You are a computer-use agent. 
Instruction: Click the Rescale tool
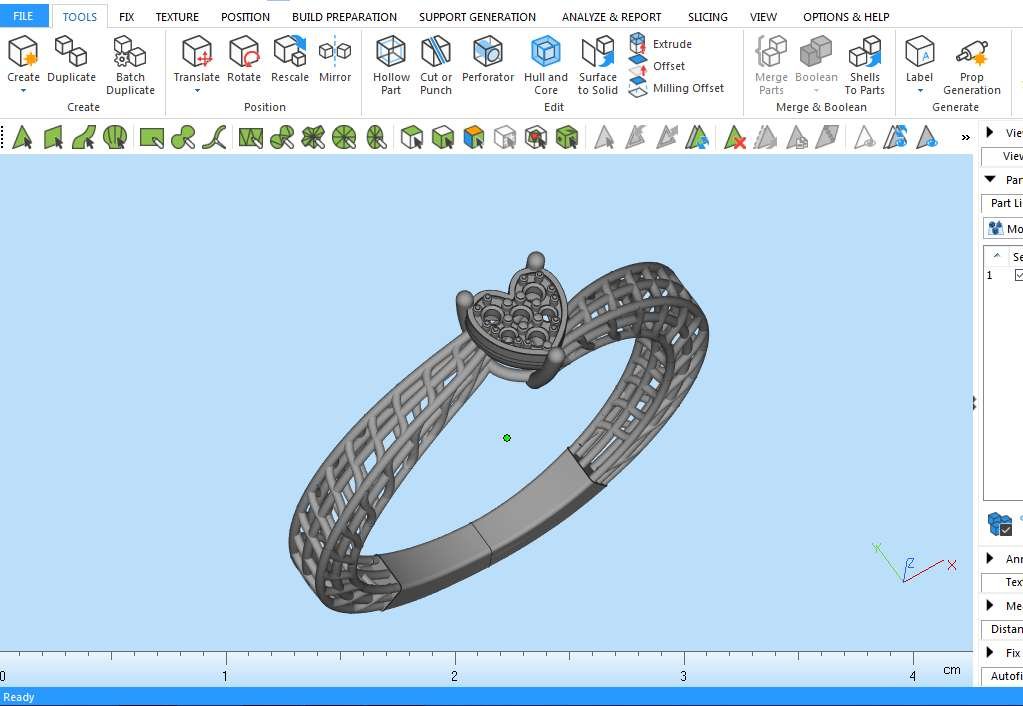[290, 59]
